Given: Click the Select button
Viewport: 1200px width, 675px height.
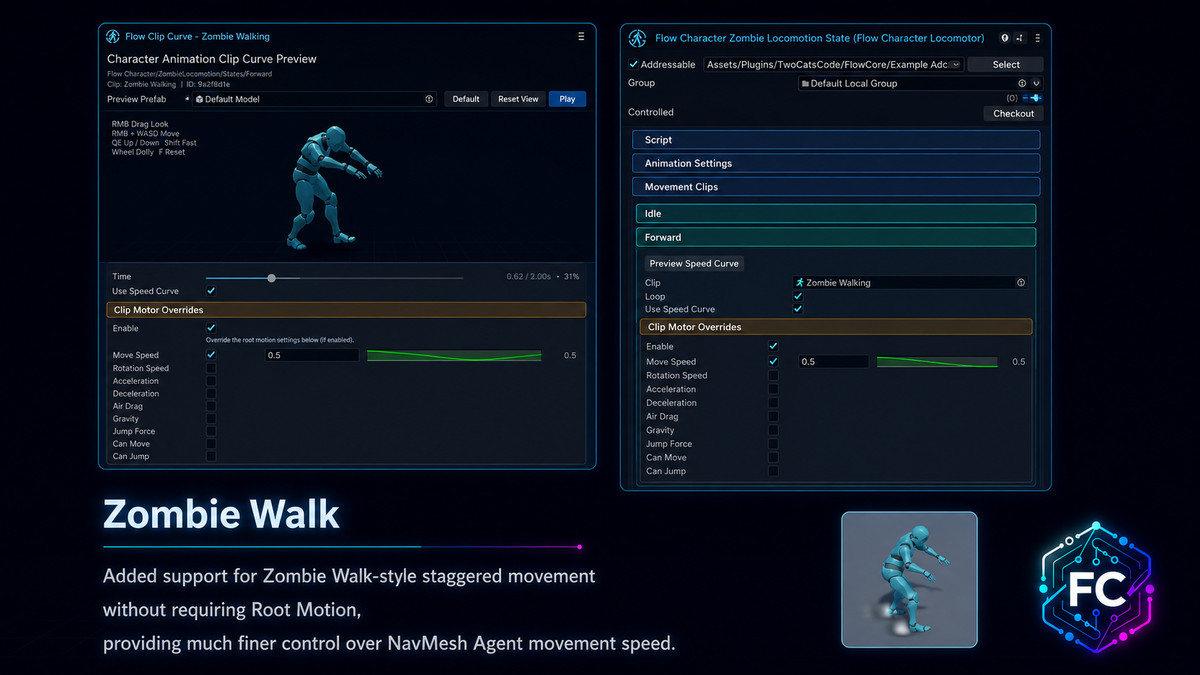Looking at the screenshot, I should point(1006,64).
